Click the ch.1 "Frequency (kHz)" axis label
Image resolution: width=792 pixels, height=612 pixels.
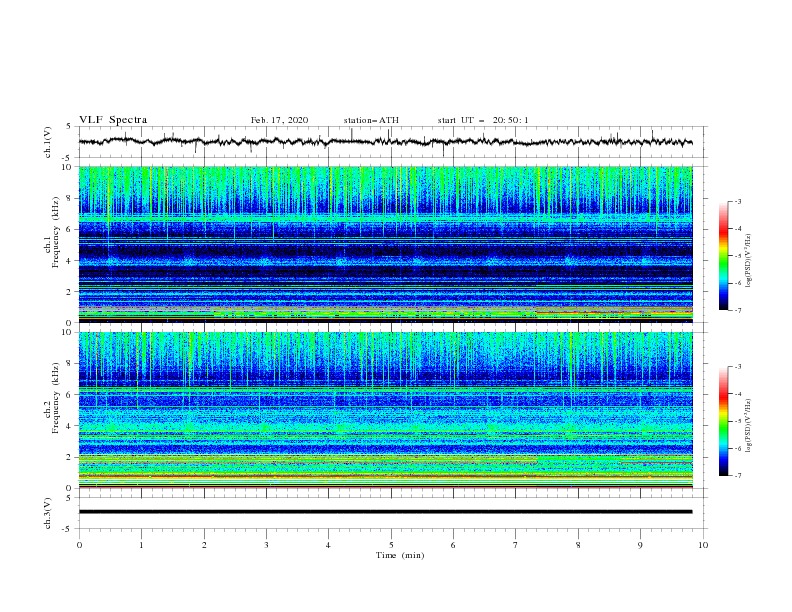pyautogui.click(x=56, y=233)
